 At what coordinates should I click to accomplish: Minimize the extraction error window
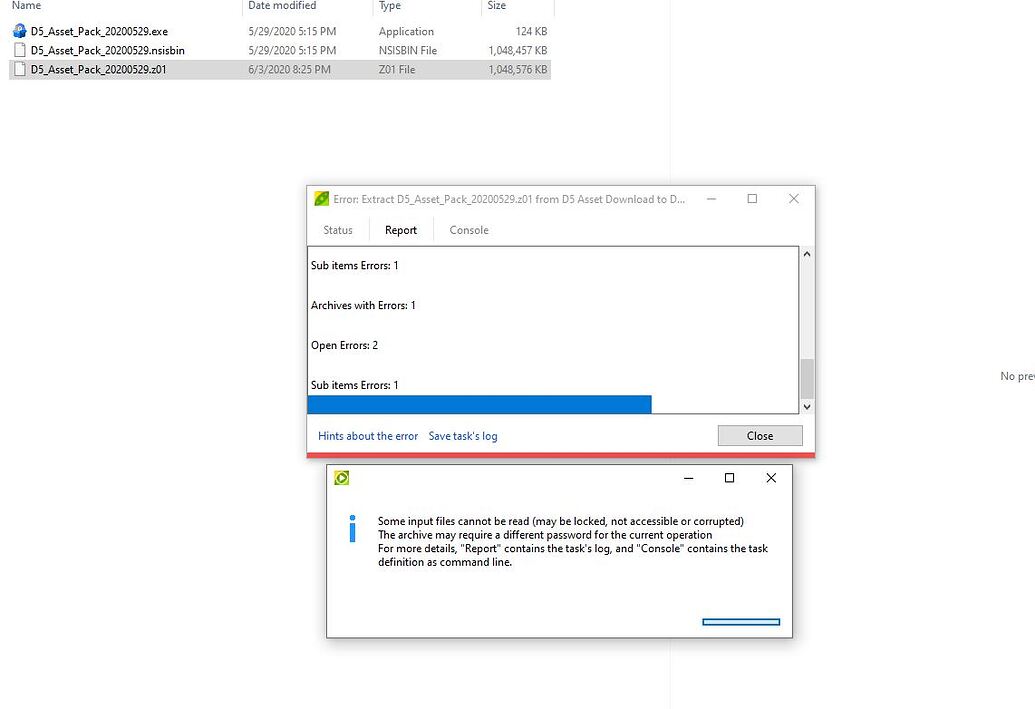tap(711, 199)
